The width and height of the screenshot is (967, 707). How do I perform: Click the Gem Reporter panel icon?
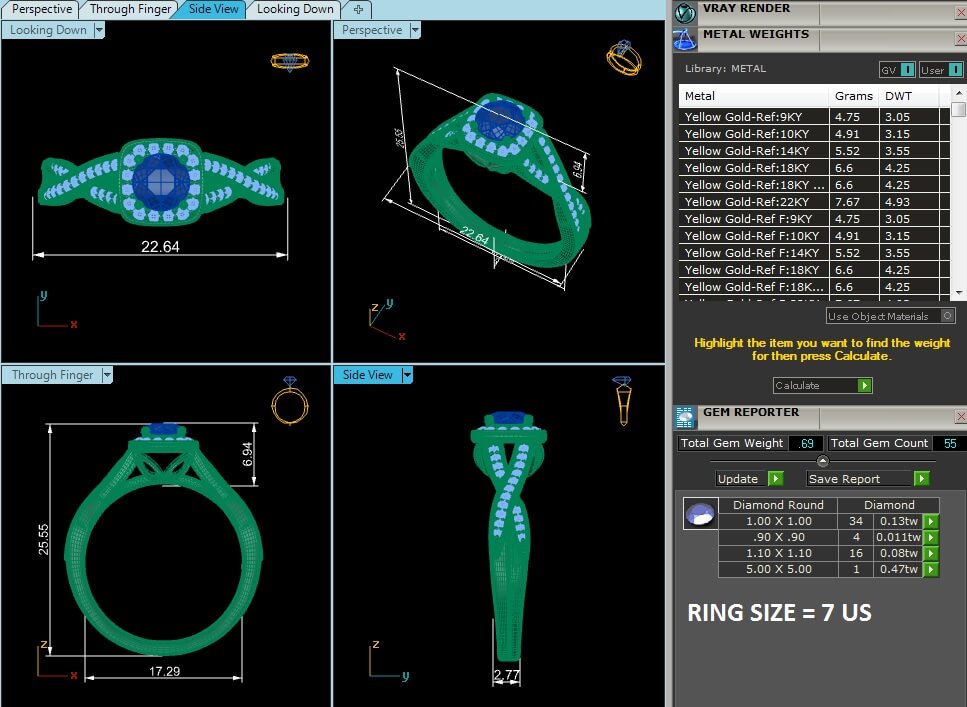685,418
